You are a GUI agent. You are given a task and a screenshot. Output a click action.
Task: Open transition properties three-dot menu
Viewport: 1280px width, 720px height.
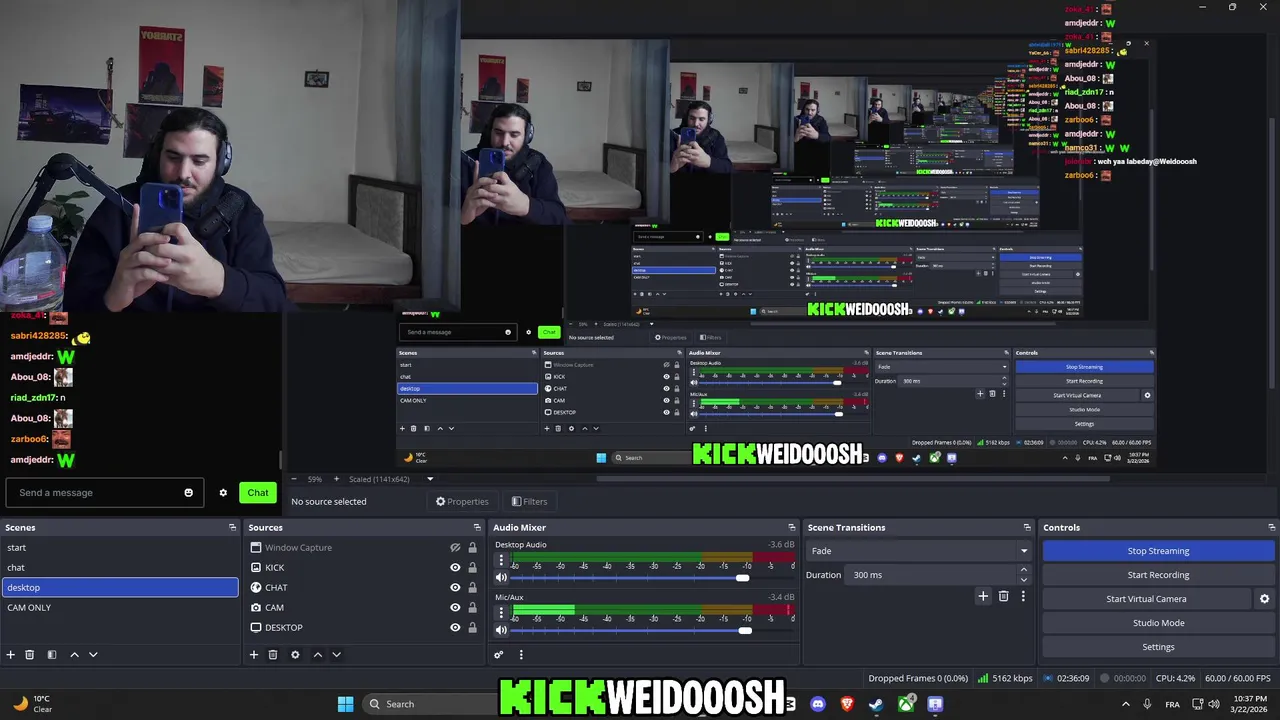coord(1023,596)
